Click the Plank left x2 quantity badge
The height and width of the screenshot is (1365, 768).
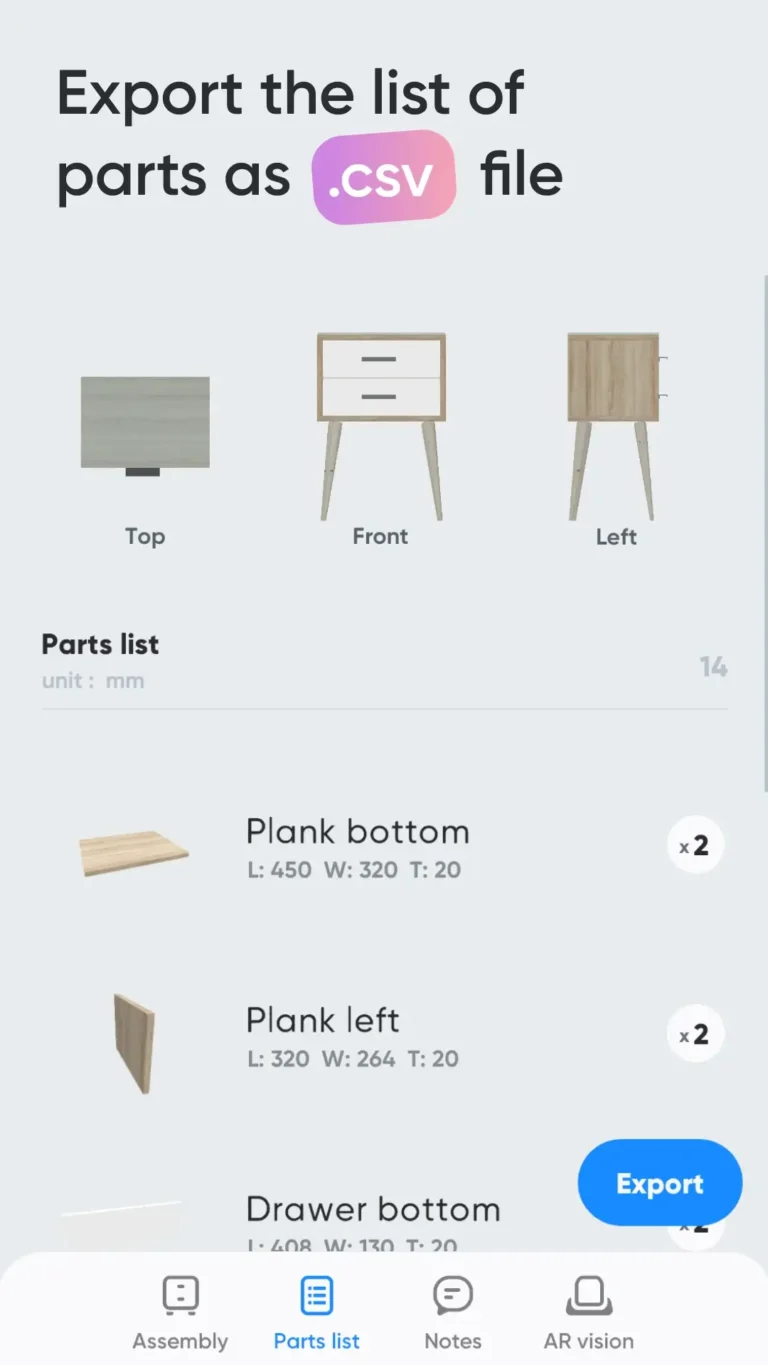[695, 1034]
